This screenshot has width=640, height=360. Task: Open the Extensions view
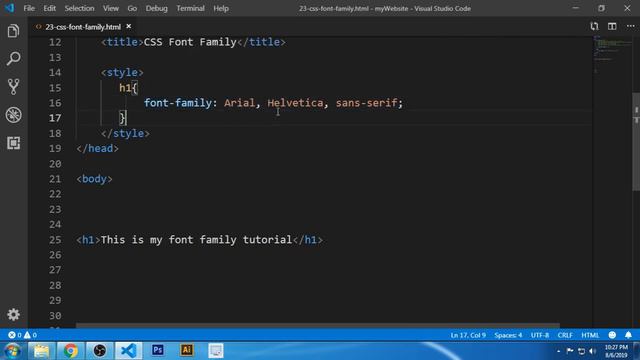pyautogui.click(x=13, y=143)
